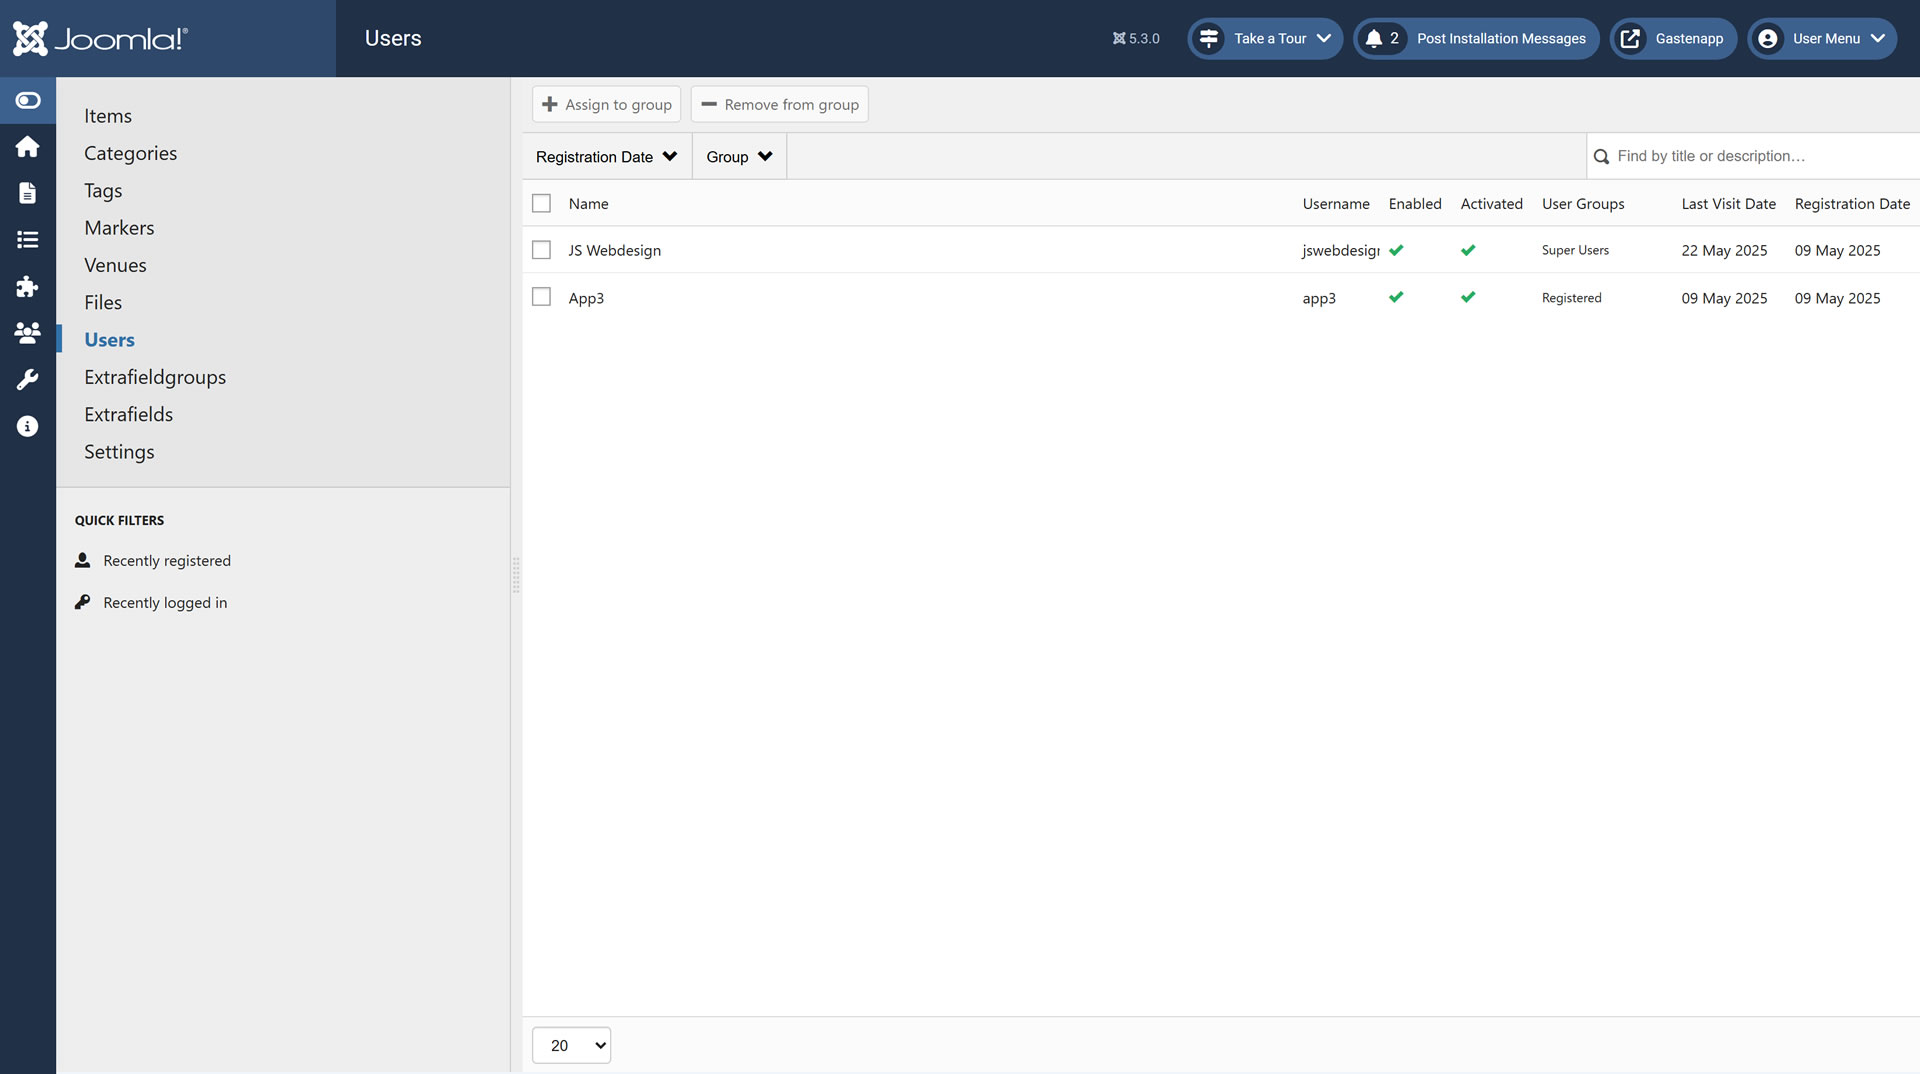Screen dimensions: 1920x1074
Task: Open the 20 items-per-page selector
Action: 571,1045
